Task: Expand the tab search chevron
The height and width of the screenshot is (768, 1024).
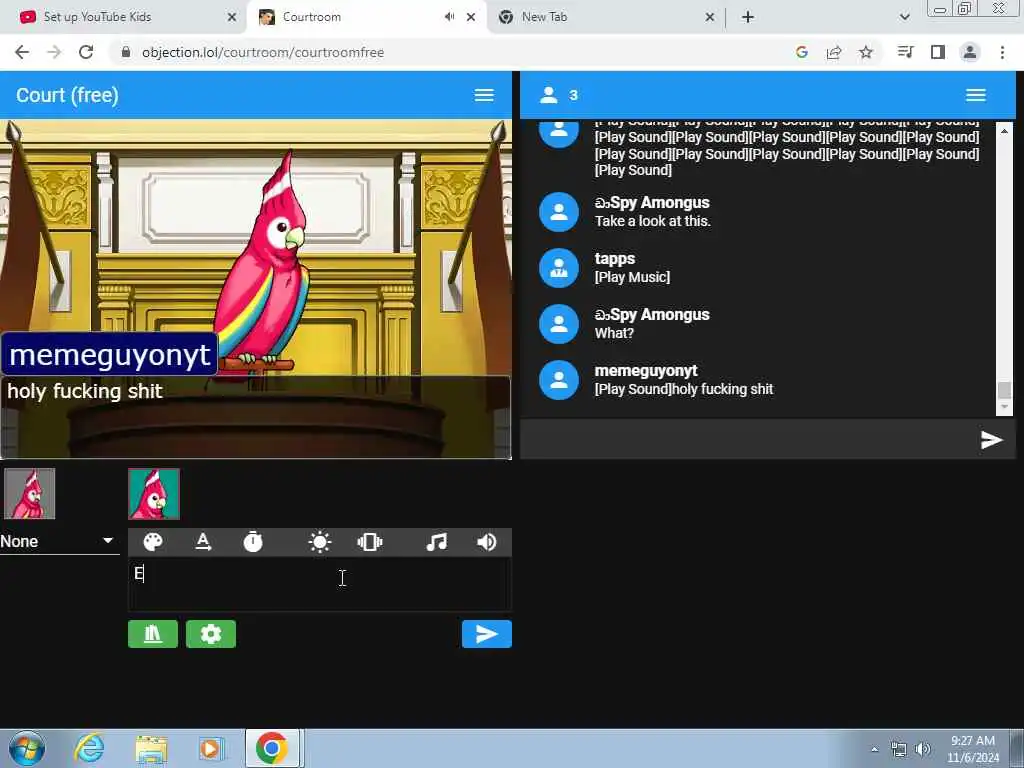Action: (x=904, y=17)
